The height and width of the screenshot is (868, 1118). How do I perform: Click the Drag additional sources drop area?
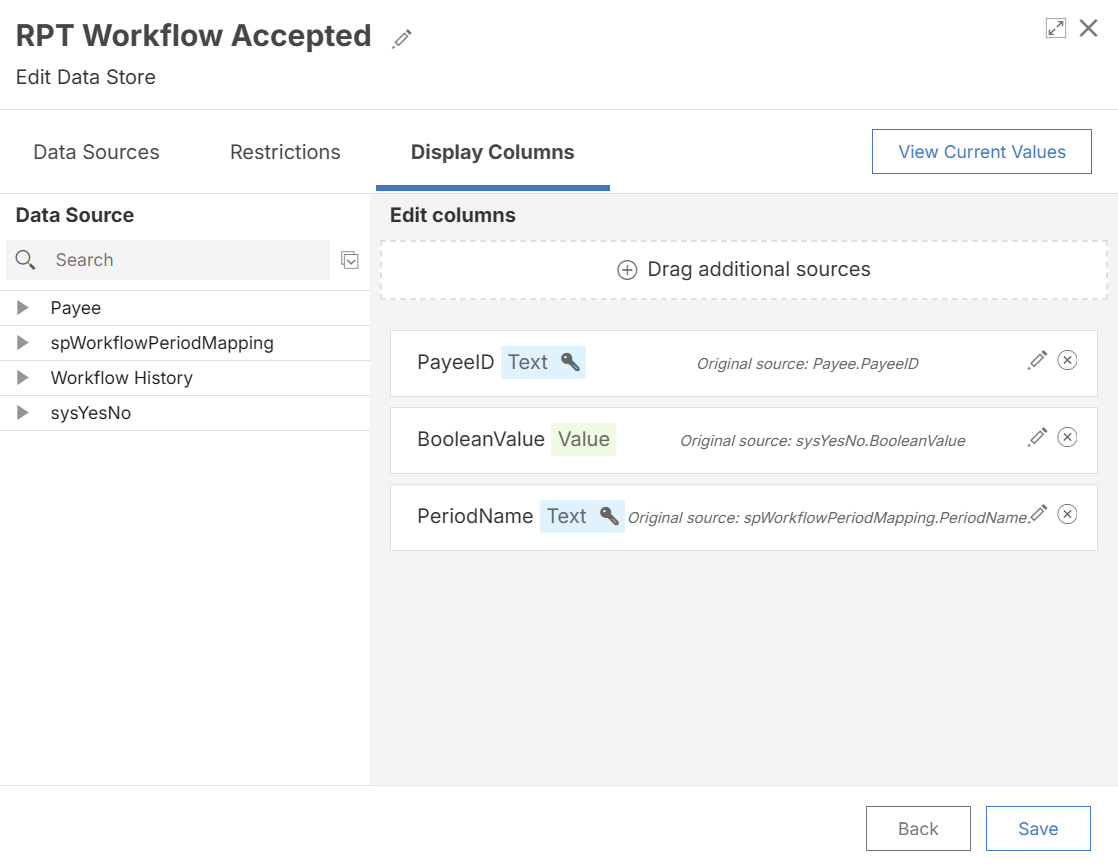pos(743,270)
